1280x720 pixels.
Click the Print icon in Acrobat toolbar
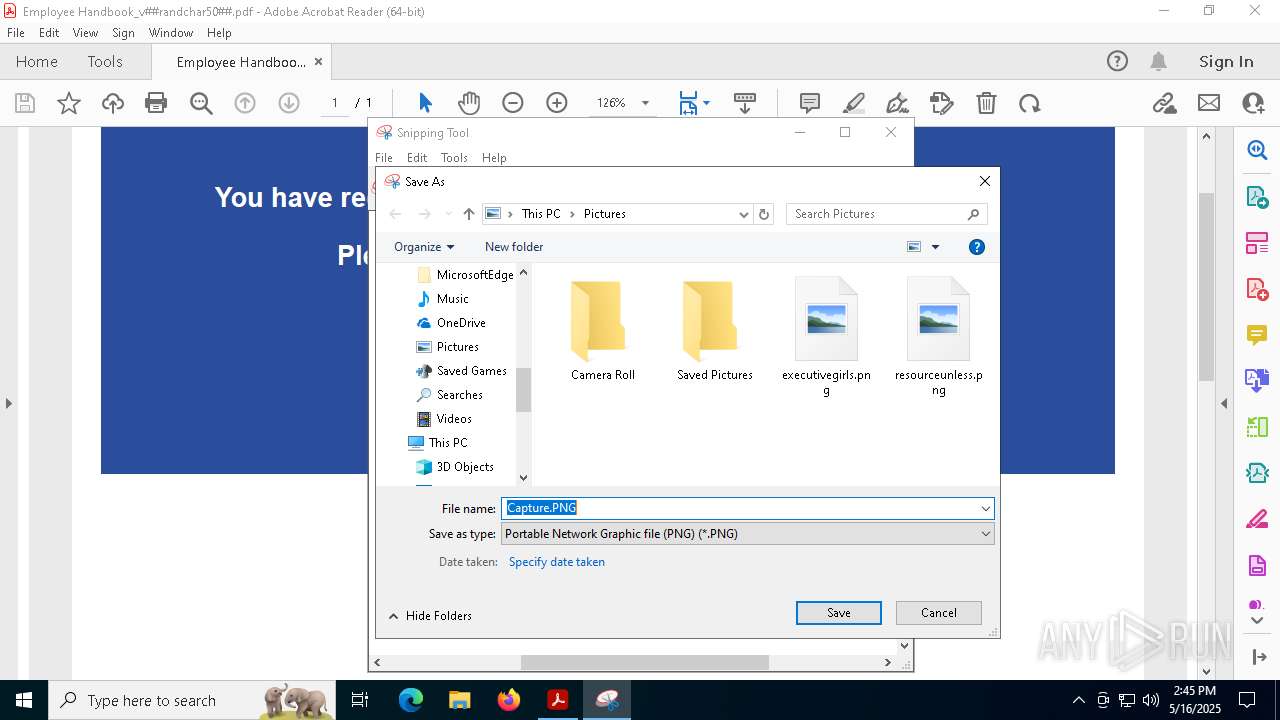(x=156, y=103)
